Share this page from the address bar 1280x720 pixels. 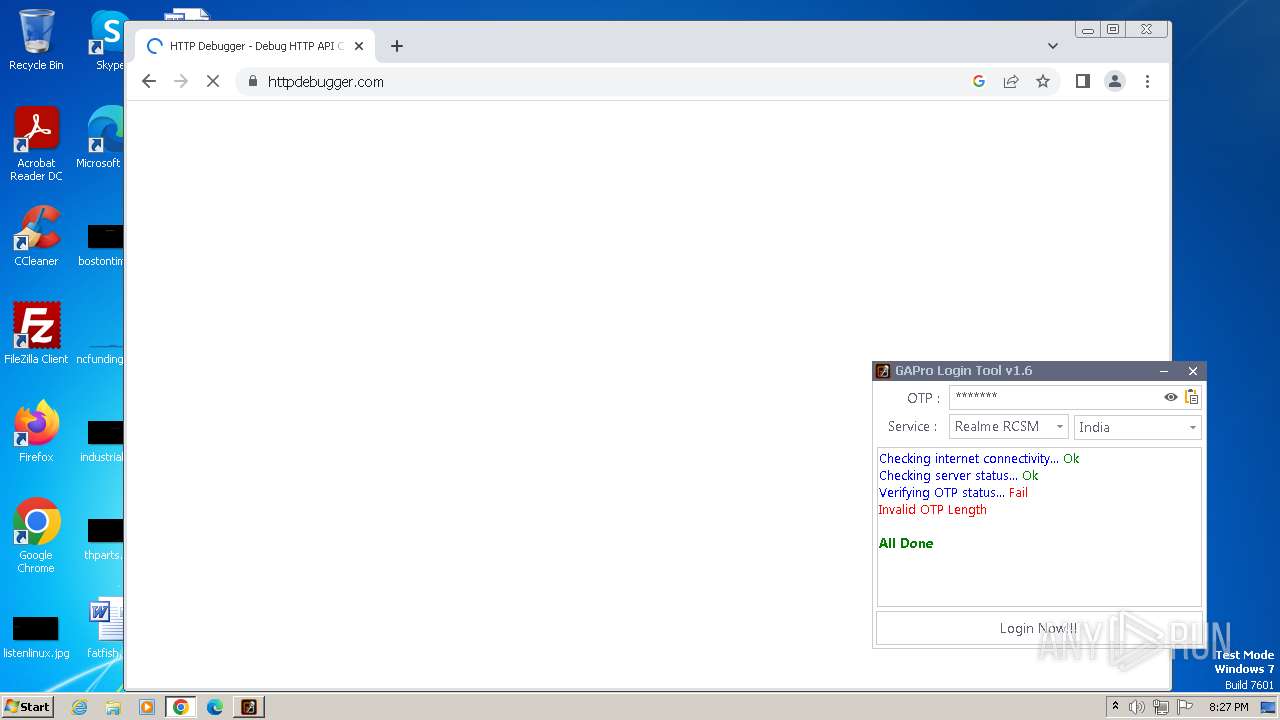pos(1011,82)
